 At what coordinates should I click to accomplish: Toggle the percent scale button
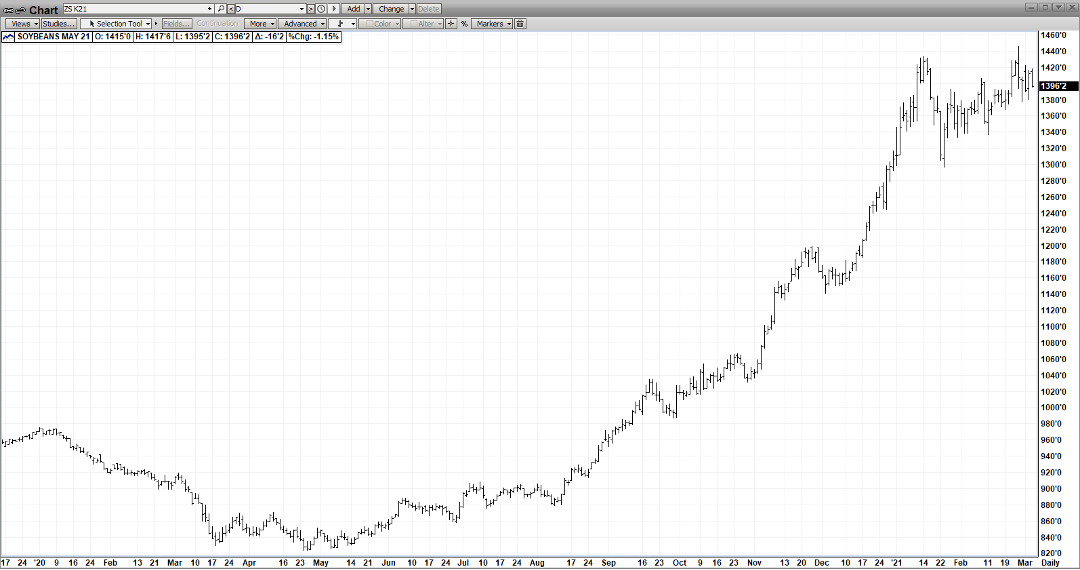tap(464, 23)
